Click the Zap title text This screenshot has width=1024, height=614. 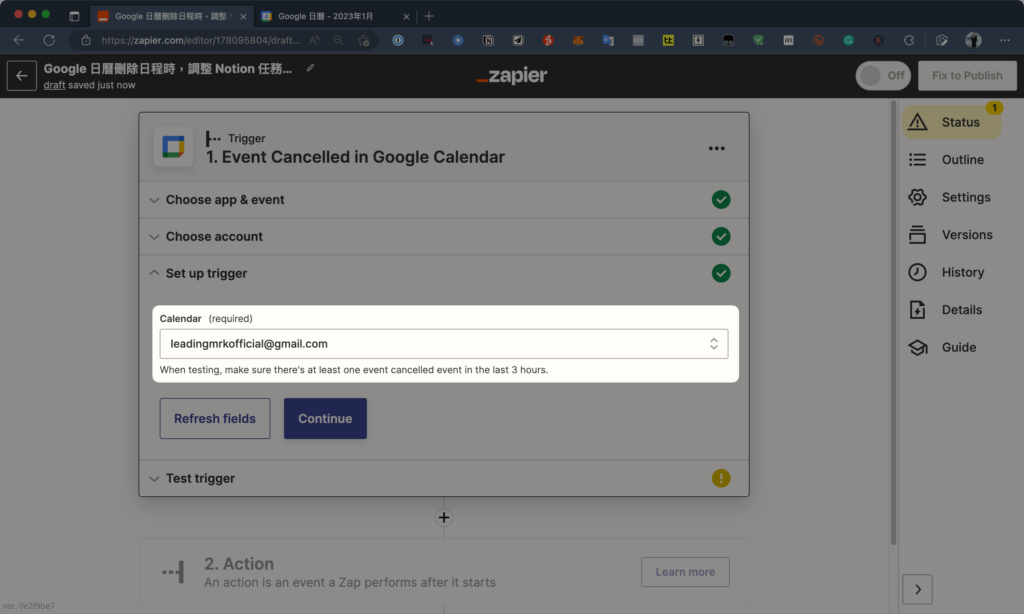168,69
